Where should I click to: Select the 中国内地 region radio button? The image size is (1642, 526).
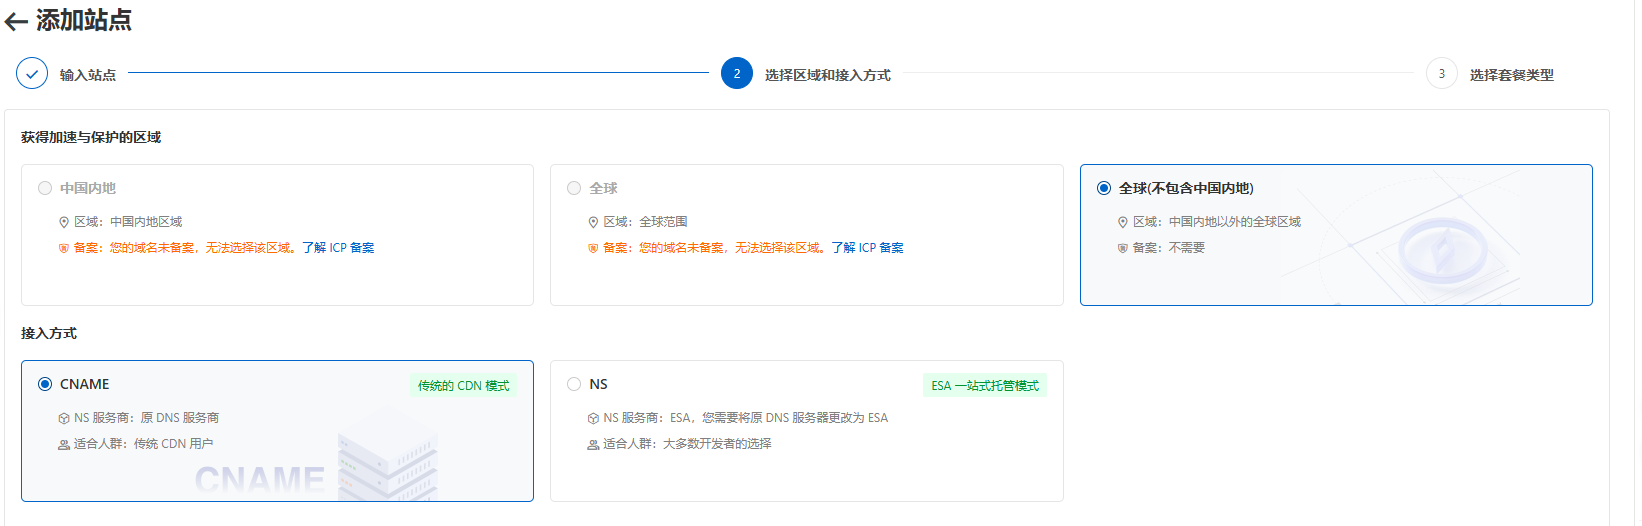45,188
